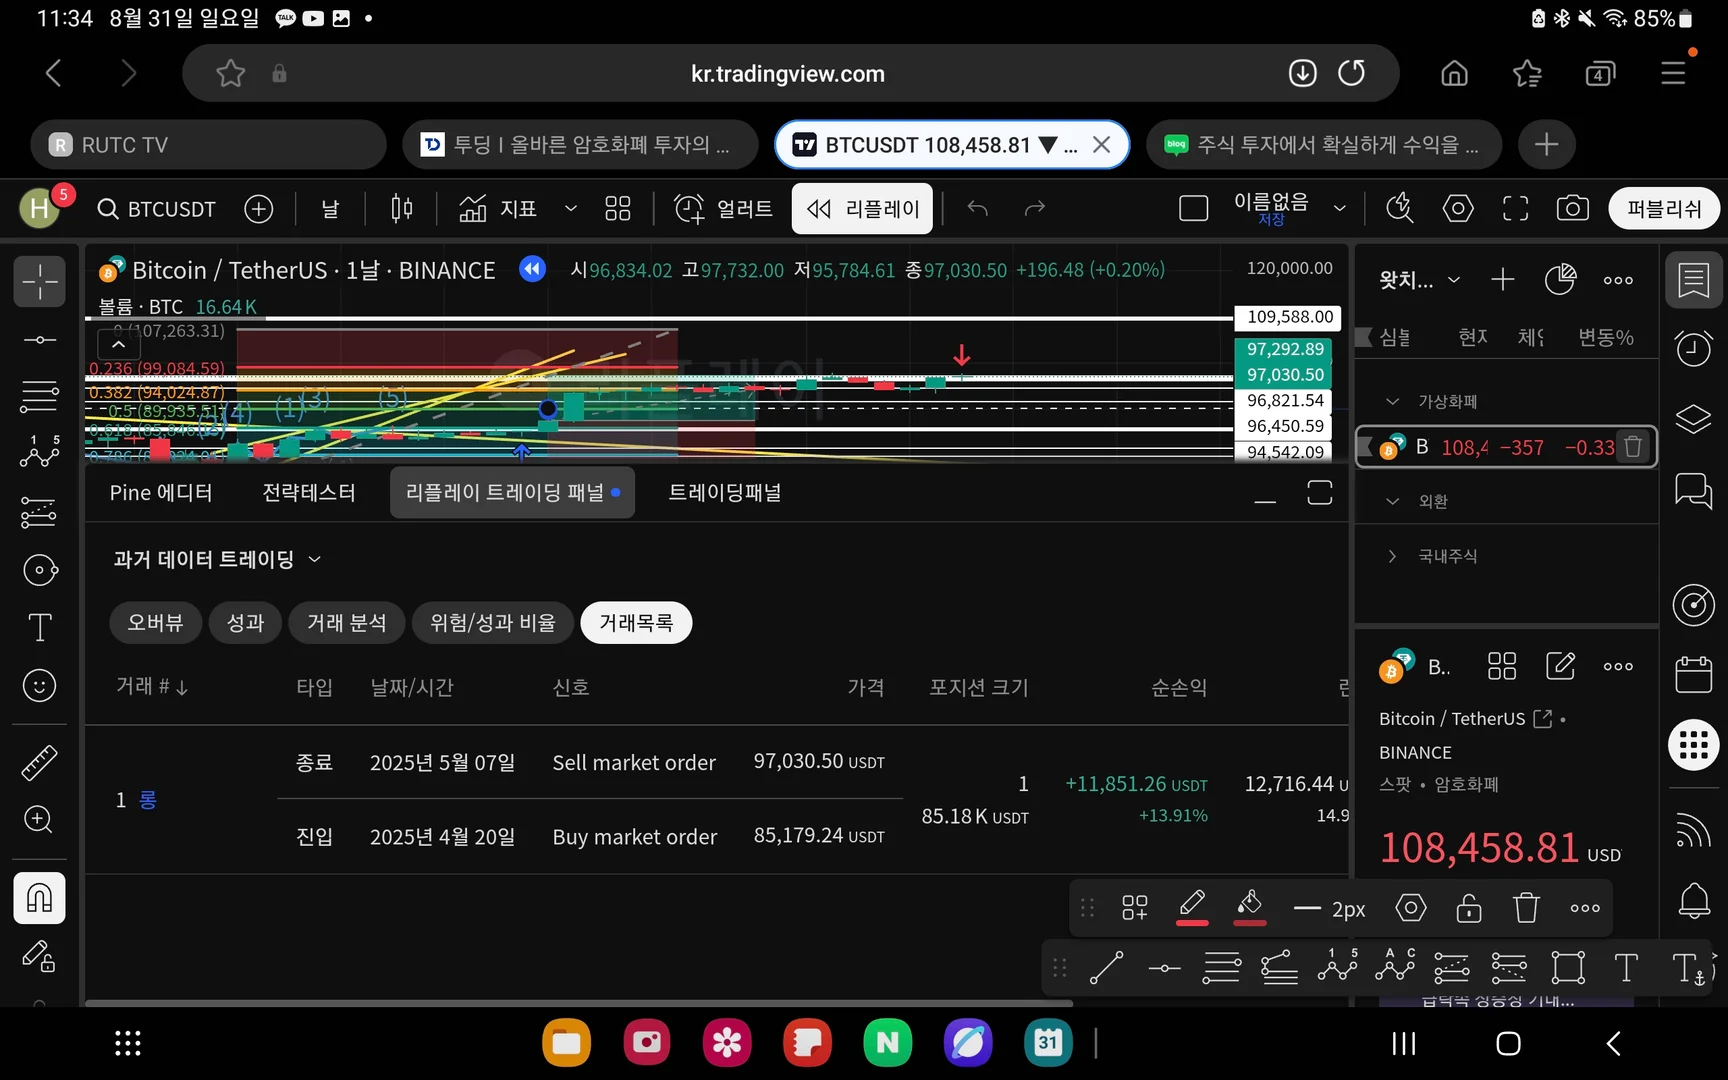The image size is (1728, 1080).
Task: Select the text tool in left toolbar
Action: pyautogui.click(x=40, y=628)
